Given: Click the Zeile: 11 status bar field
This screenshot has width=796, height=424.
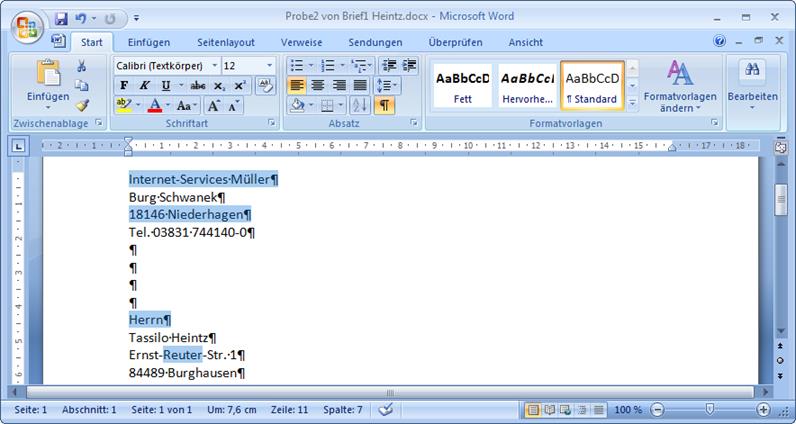Looking at the screenshot, I should pyautogui.click(x=291, y=410).
